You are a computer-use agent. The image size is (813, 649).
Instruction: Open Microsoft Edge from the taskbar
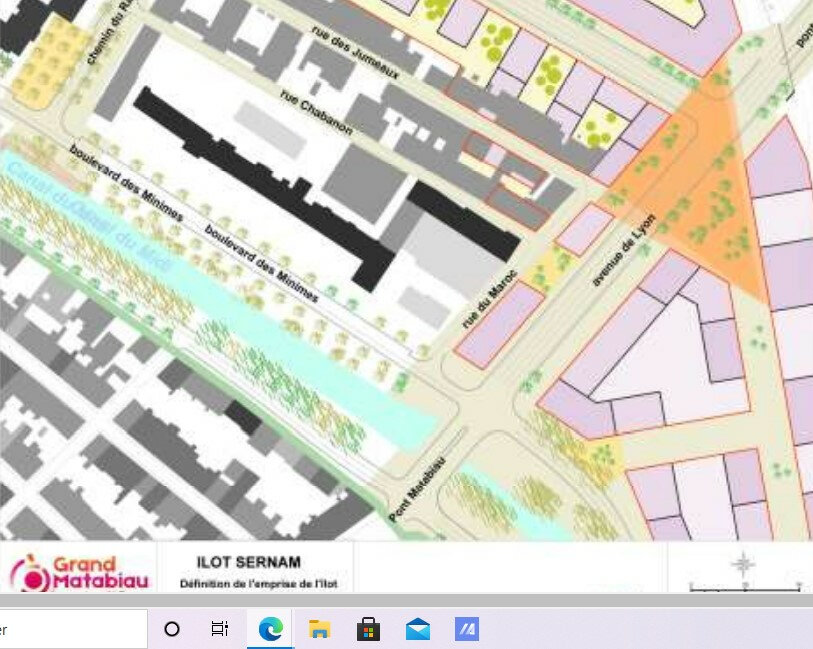pos(271,629)
